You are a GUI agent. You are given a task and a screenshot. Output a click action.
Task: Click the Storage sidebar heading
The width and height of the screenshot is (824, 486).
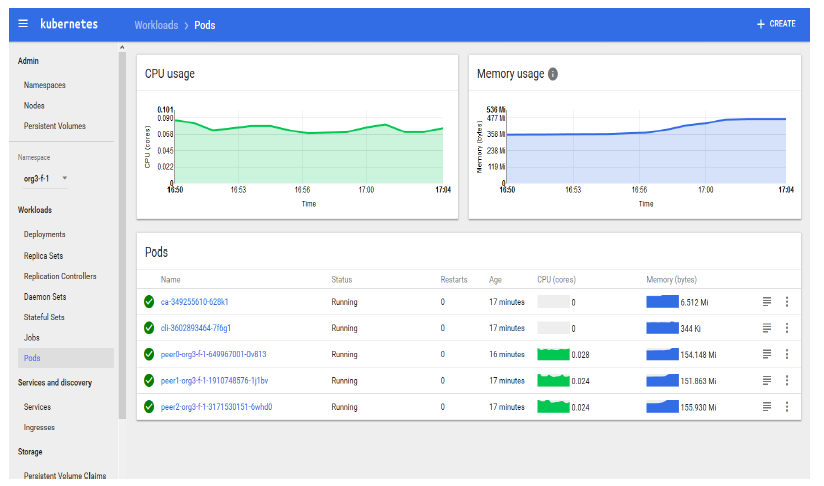coord(30,452)
